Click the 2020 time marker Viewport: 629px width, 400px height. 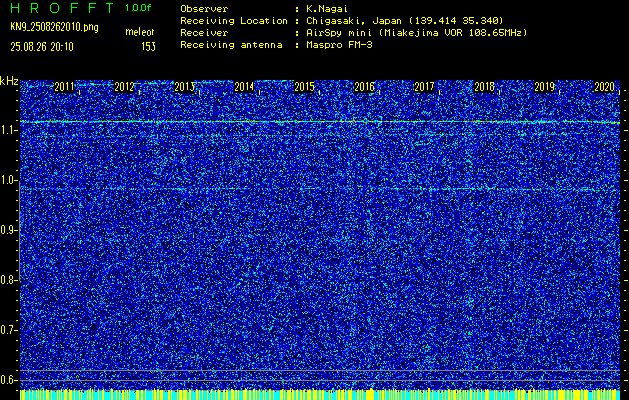point(605,87)
